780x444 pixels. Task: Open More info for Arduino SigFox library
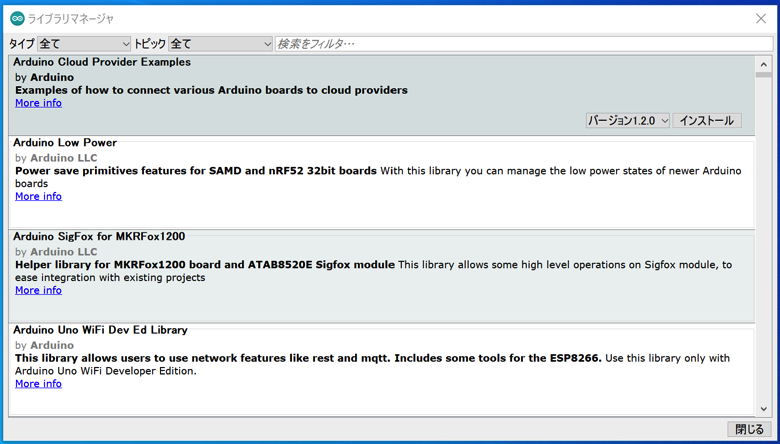pos(38,290)
